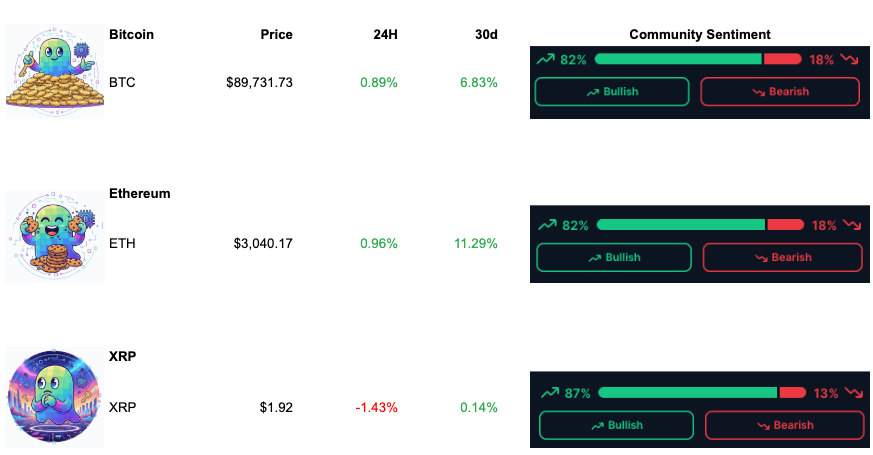
Task: Click the circular XRP mascot image
Action: (x=55, y=397)
